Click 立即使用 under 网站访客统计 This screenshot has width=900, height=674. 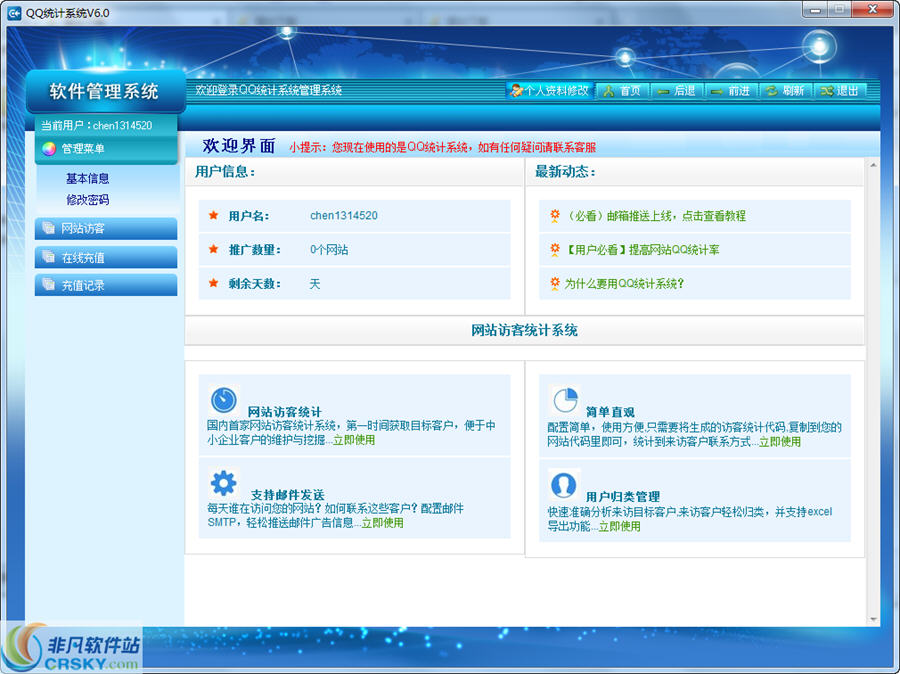[354, 440]
